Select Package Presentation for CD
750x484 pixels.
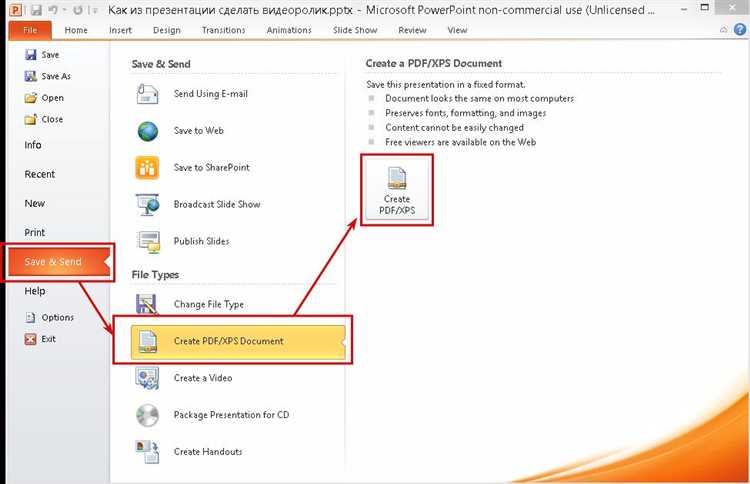click(x=230, y=415)
